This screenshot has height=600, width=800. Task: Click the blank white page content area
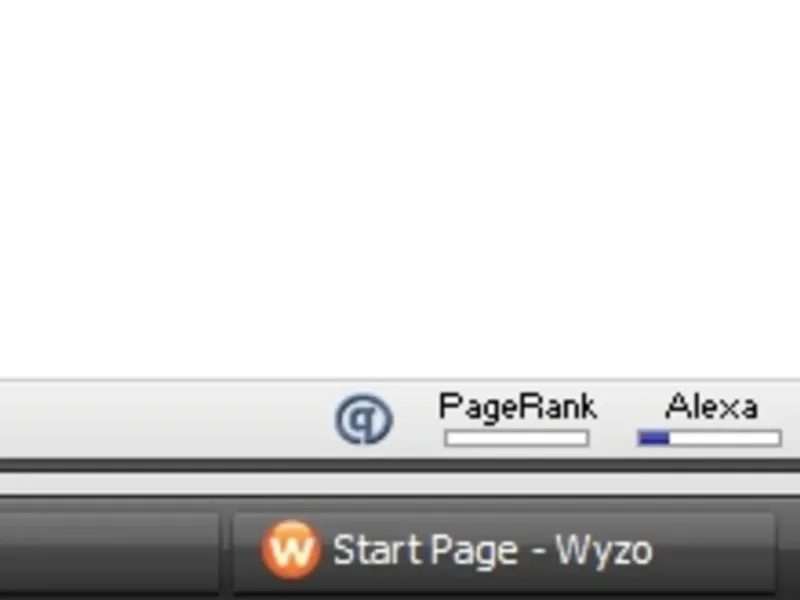(400, 189)
